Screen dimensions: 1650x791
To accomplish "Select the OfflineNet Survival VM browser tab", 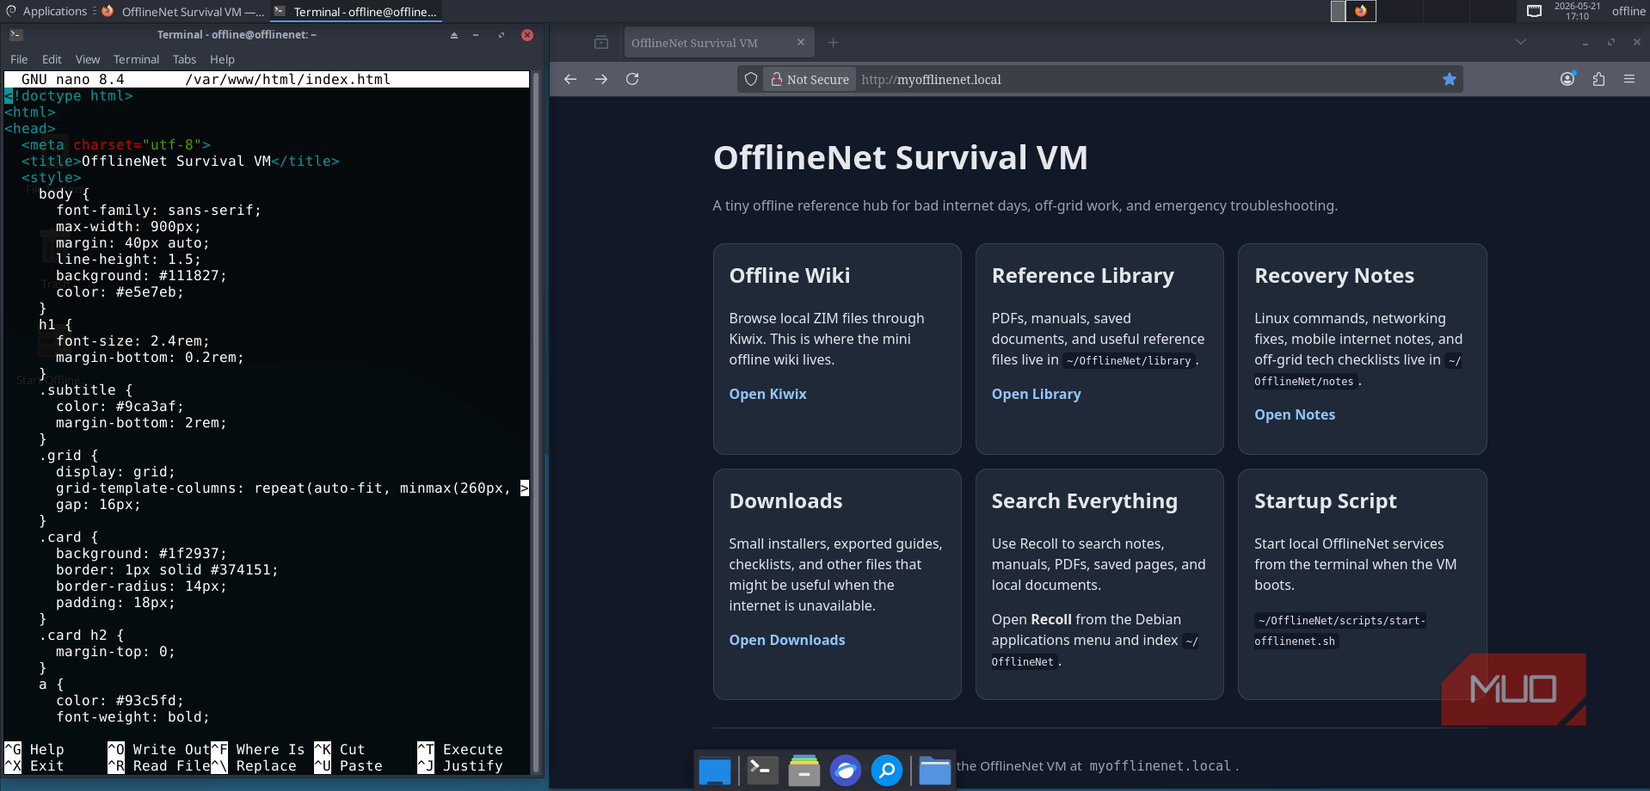I will pyautogui.click(x=719, y=42).
